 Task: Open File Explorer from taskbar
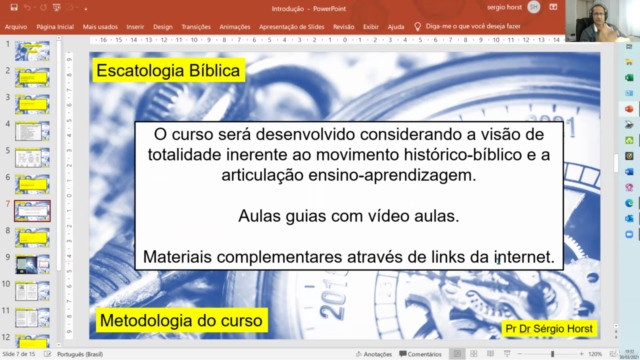pos(629,62)
